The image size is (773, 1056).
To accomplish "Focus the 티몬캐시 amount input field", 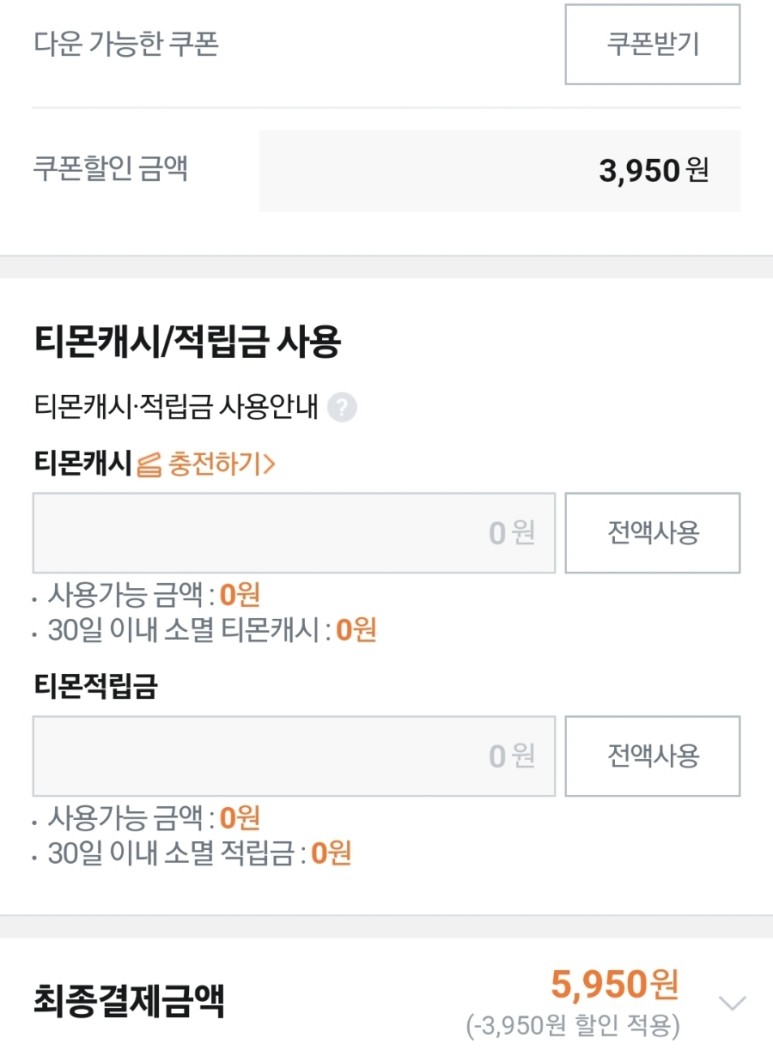I will pos(293,533).
